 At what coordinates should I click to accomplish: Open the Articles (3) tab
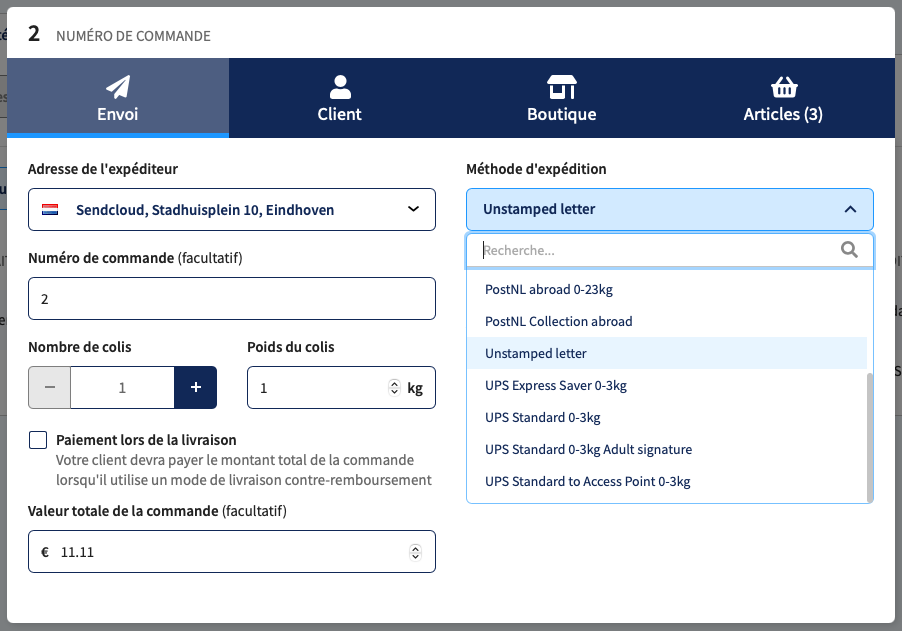783,98
